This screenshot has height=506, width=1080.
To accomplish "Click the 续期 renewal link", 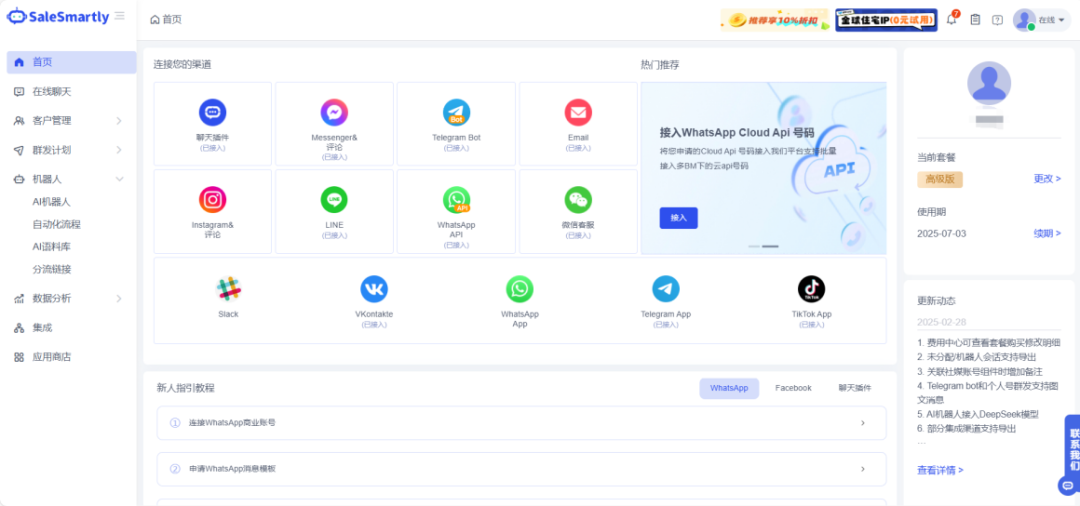I will point(1047,233).
